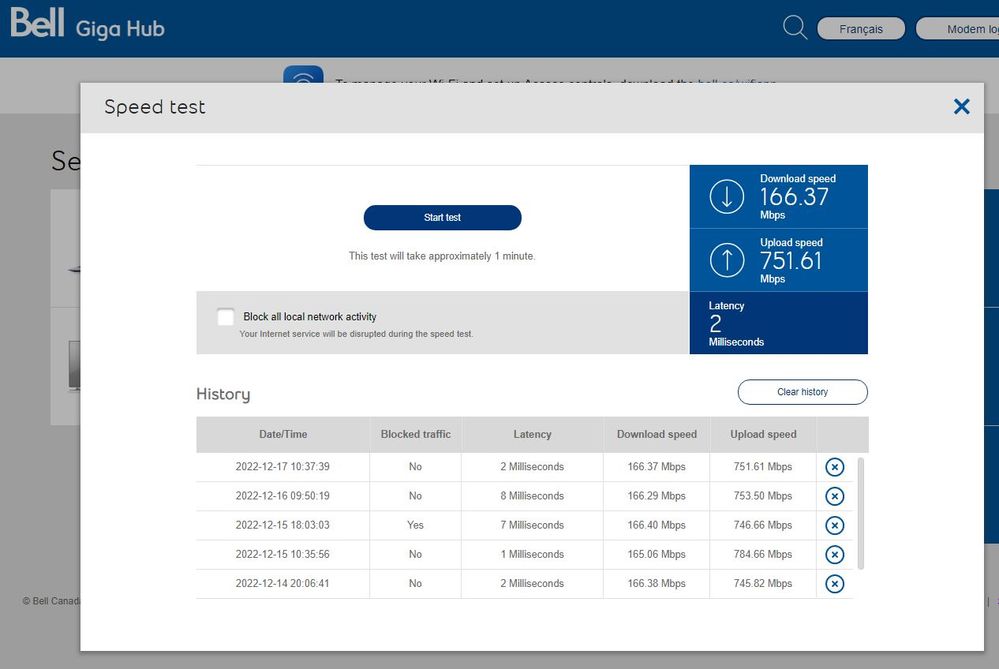This screenshot has width=999, height=669.
Task: Click the Bell Giga Hub logo
Action: (87, 26)
